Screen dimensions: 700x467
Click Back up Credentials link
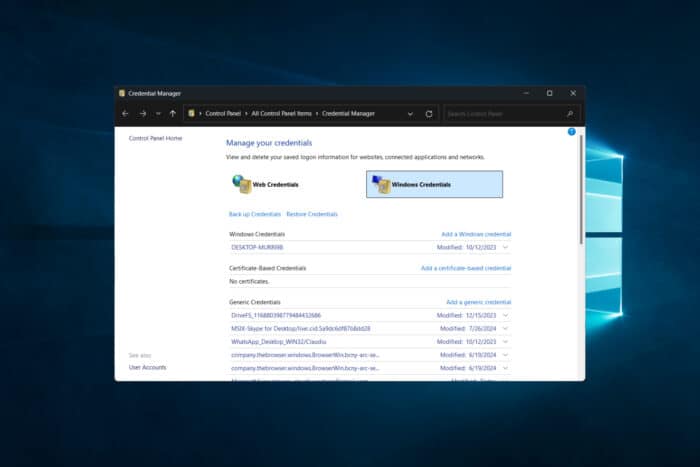[254, 214]
